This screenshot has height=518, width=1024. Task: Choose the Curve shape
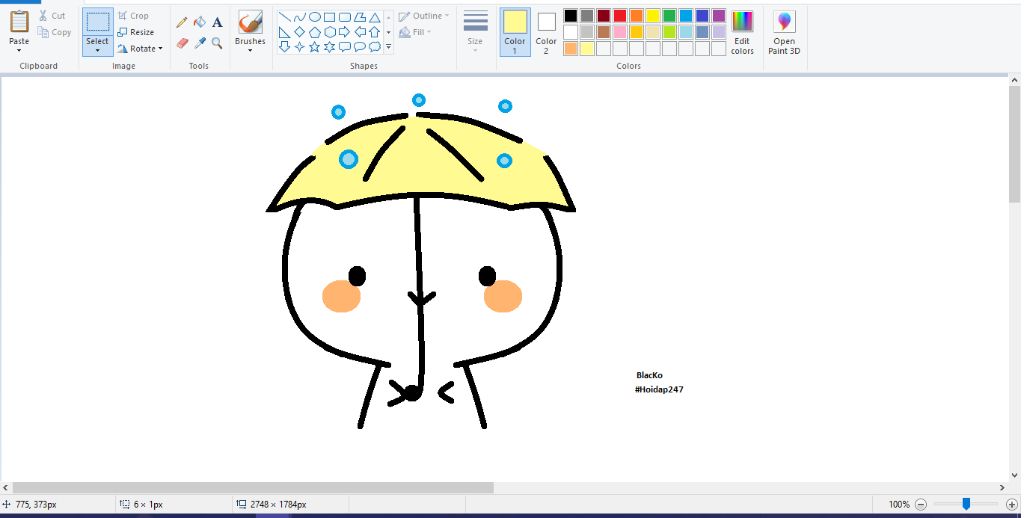(x=300, y=17)
